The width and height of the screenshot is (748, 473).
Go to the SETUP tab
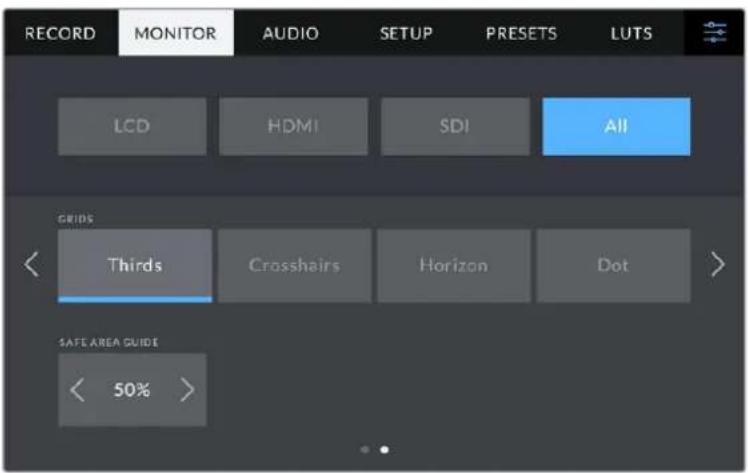click(406, 33)
